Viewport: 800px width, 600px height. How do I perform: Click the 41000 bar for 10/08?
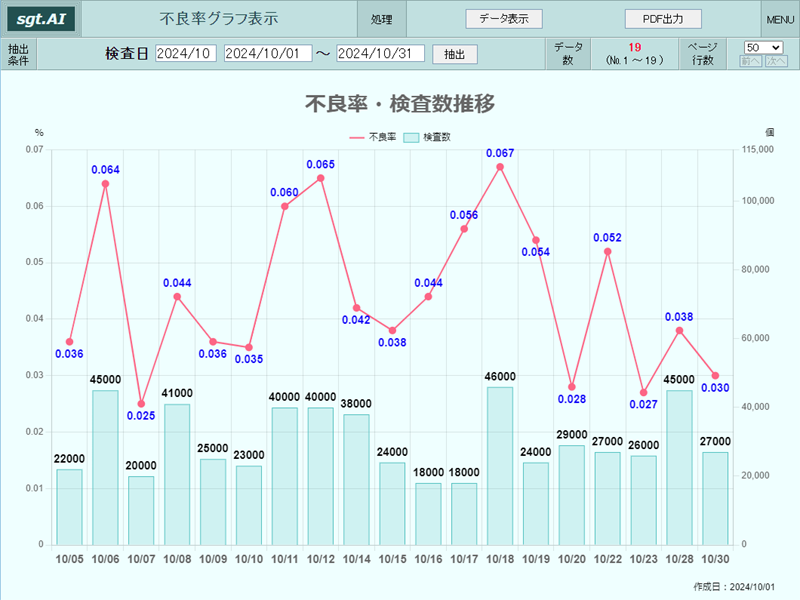(x=177, y=474)
